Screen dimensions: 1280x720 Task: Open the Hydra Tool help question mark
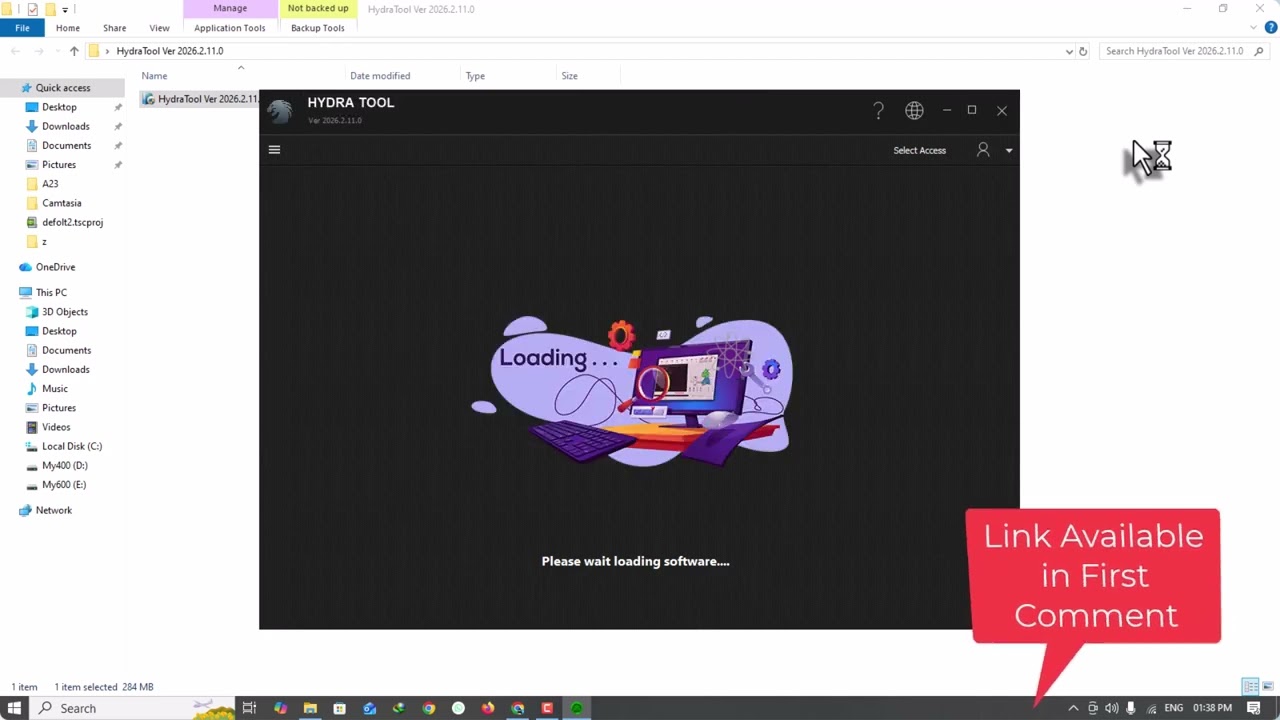coord(878,111)
